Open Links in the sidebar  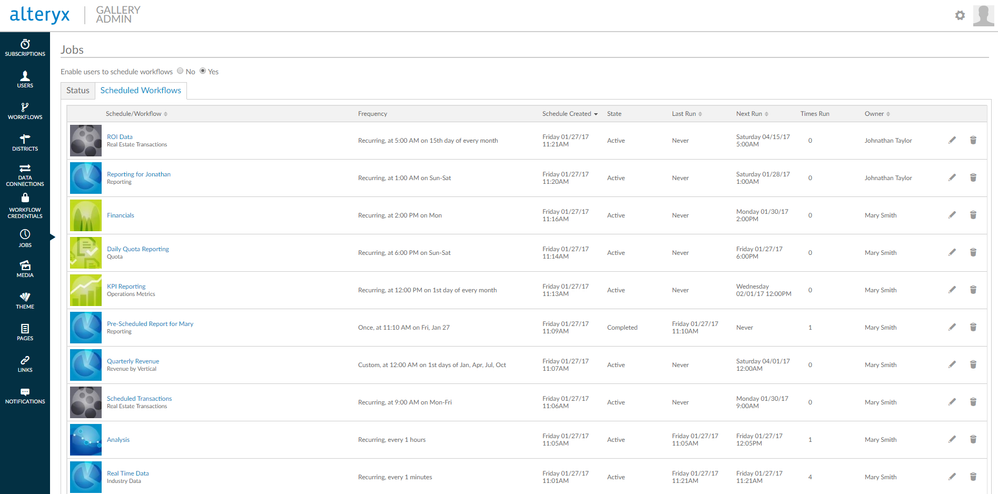[x=25, y=363]
